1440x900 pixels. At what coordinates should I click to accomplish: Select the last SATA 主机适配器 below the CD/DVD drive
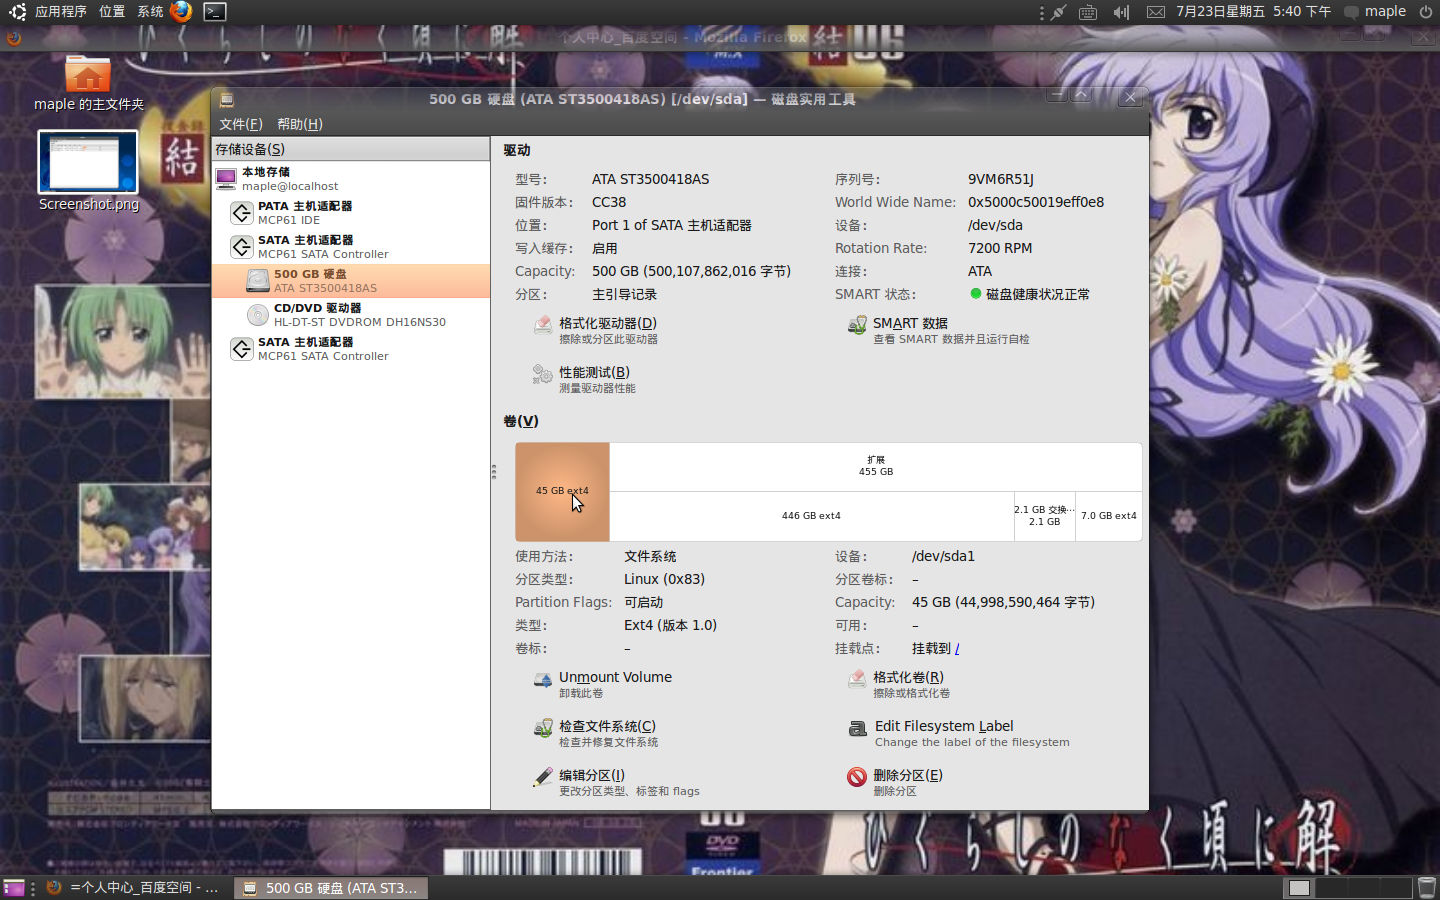click(x=351, y=349)
